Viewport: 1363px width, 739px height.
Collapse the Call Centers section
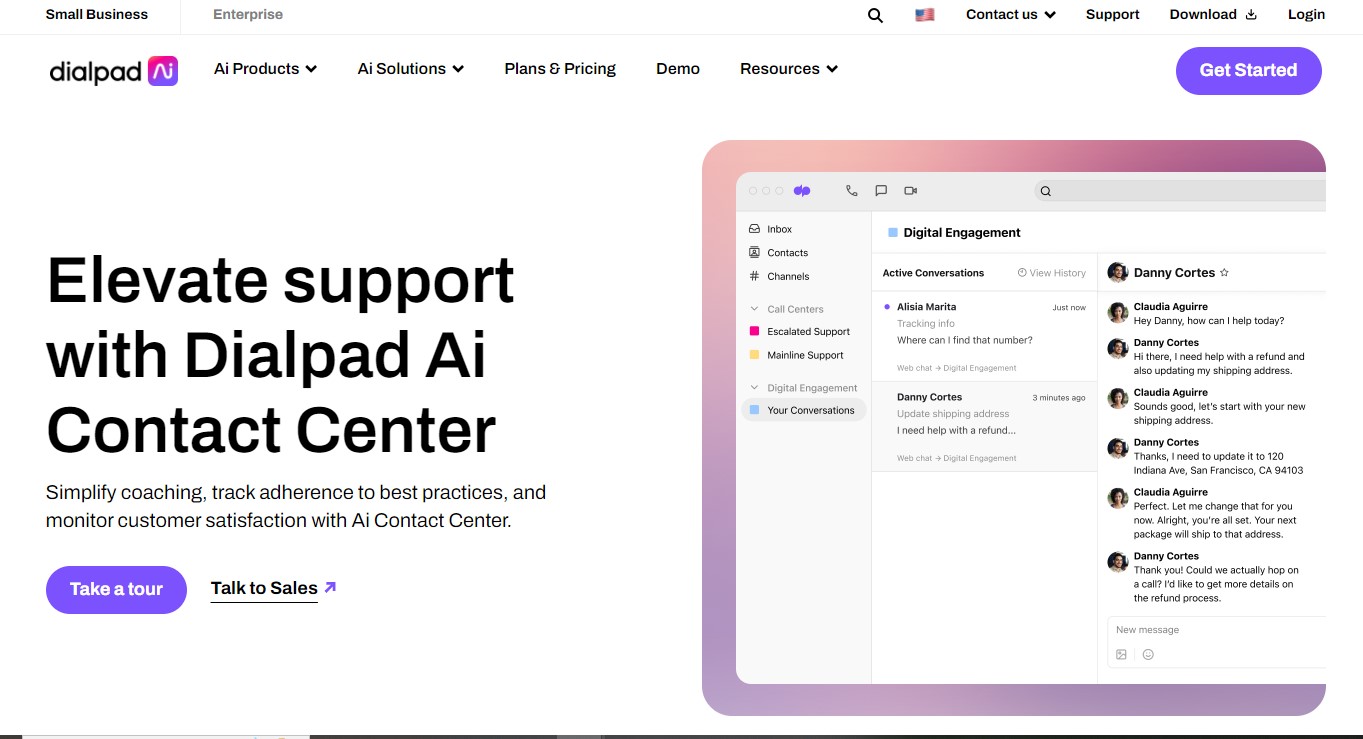tap(755, 308)
